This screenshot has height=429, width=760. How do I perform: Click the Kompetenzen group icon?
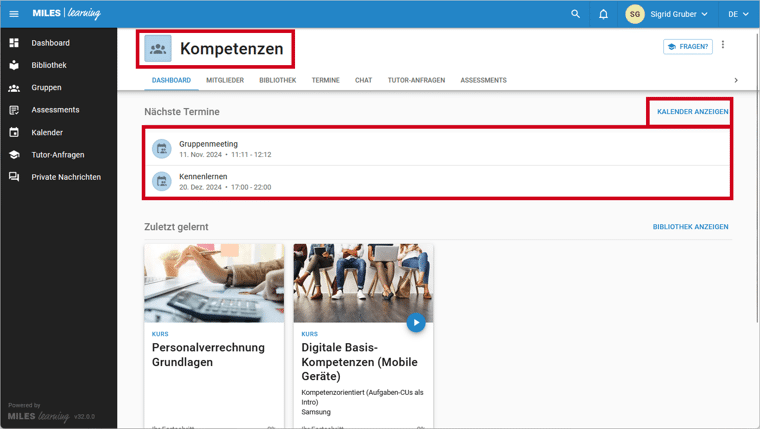point(158,48)
